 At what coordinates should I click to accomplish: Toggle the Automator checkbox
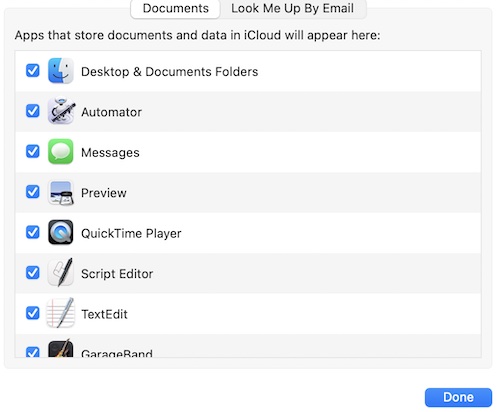[33, 111]
